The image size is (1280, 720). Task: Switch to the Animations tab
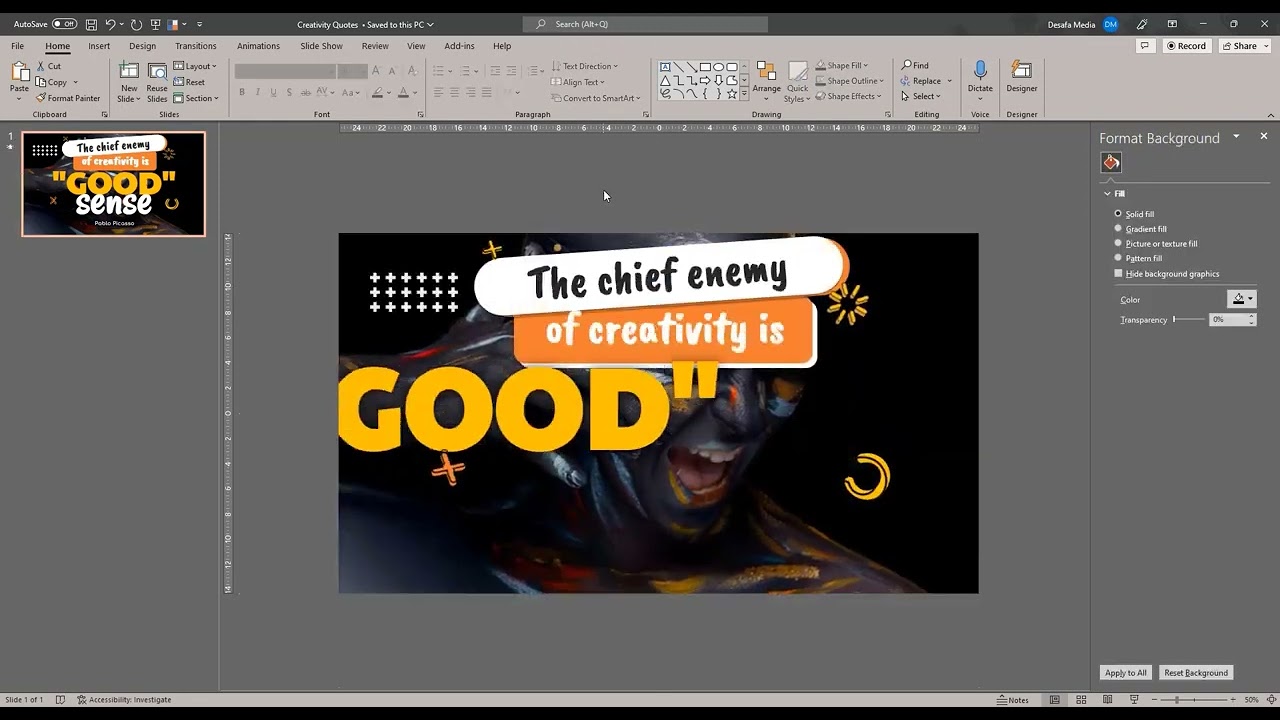point(258,46)
